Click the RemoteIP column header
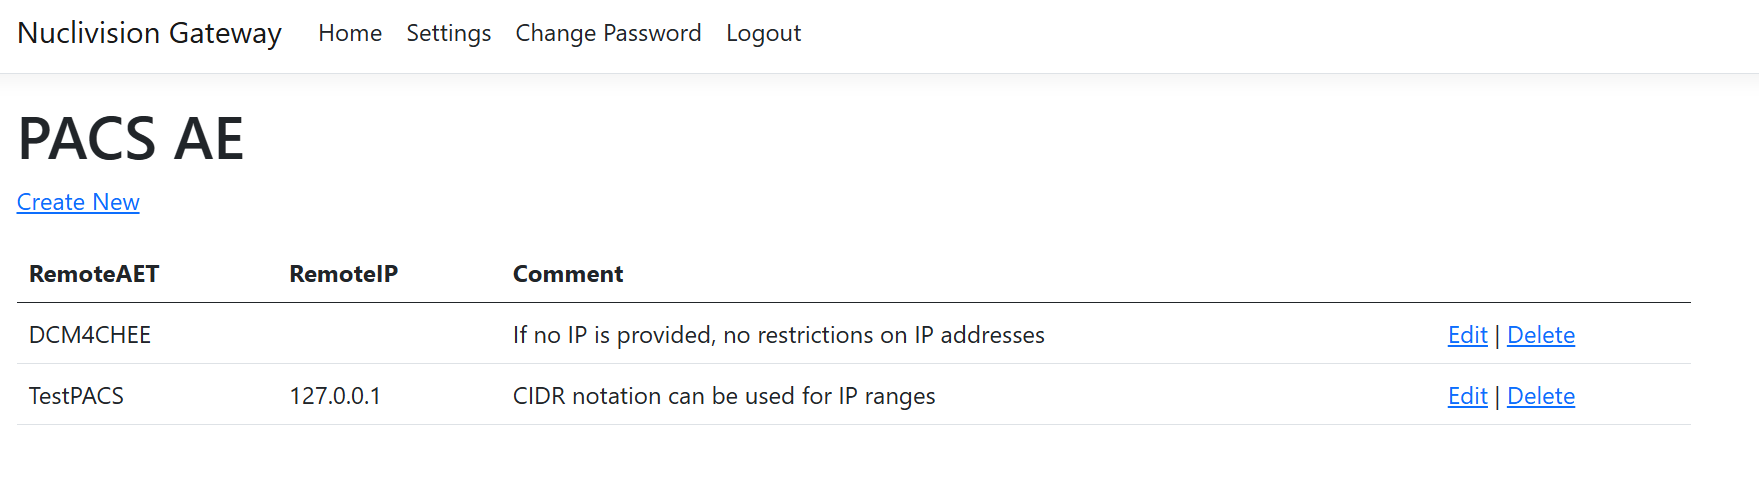1759x494 pixels. click(343, 274)
